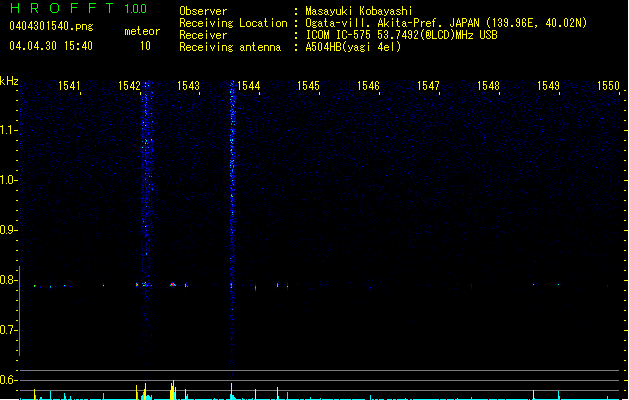
Task: Click observer name Masayuki Kobayashi
Action: click(359, 11)
